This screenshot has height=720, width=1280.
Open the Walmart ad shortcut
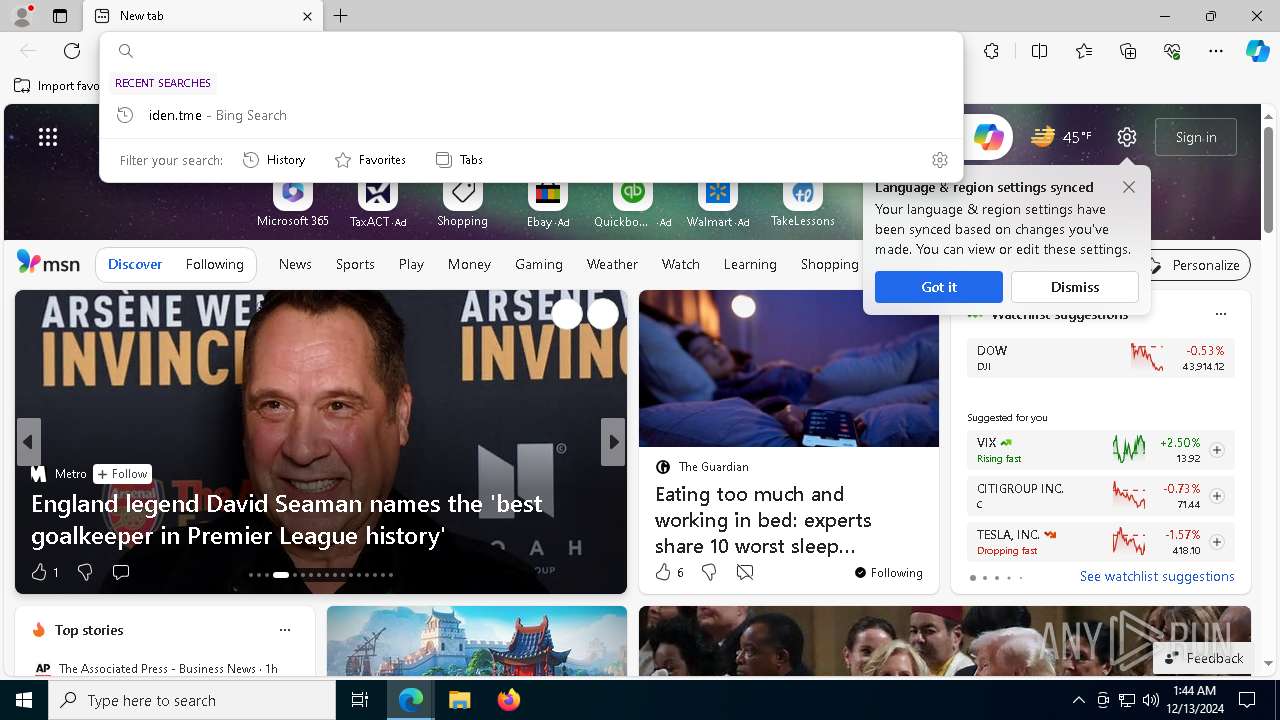coord(718,204)
